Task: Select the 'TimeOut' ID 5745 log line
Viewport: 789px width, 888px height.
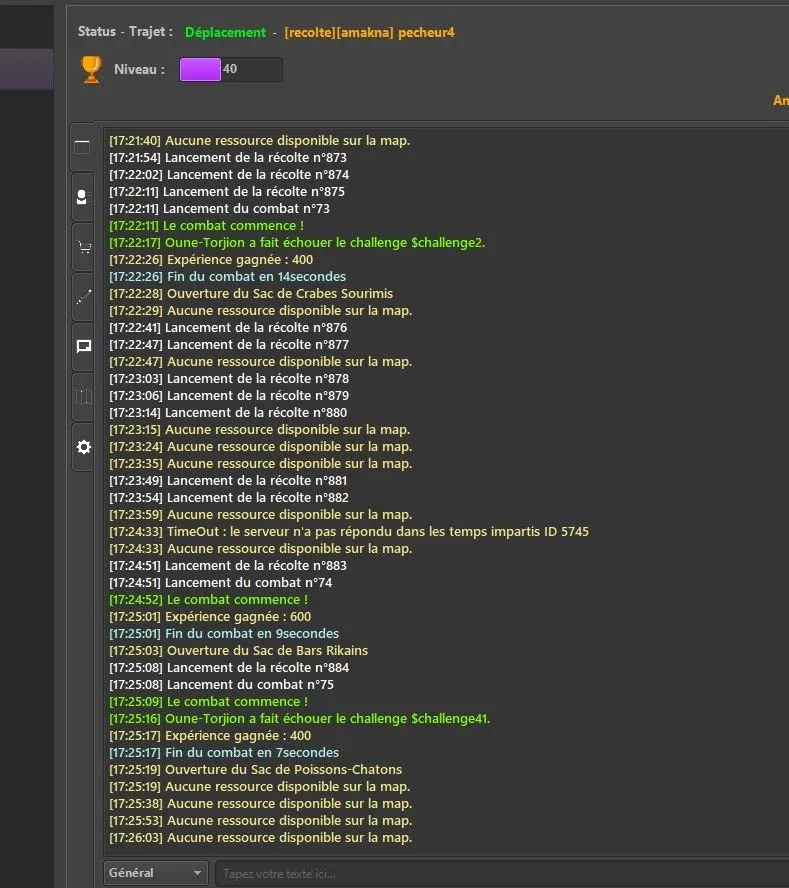Action: pyautogui.click(x=349, y=531)
